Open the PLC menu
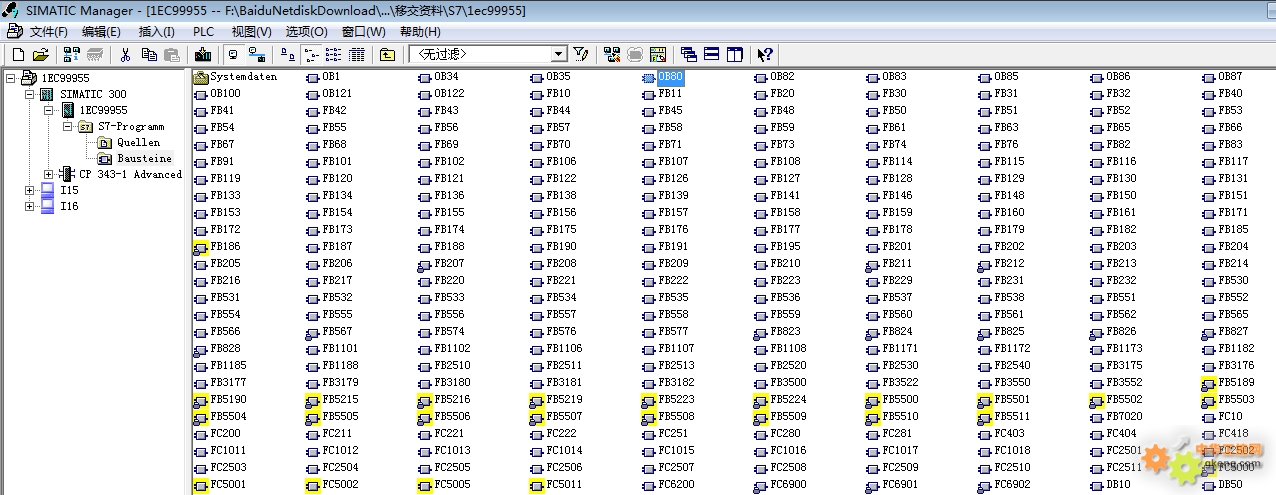 (x=203, y=32)
